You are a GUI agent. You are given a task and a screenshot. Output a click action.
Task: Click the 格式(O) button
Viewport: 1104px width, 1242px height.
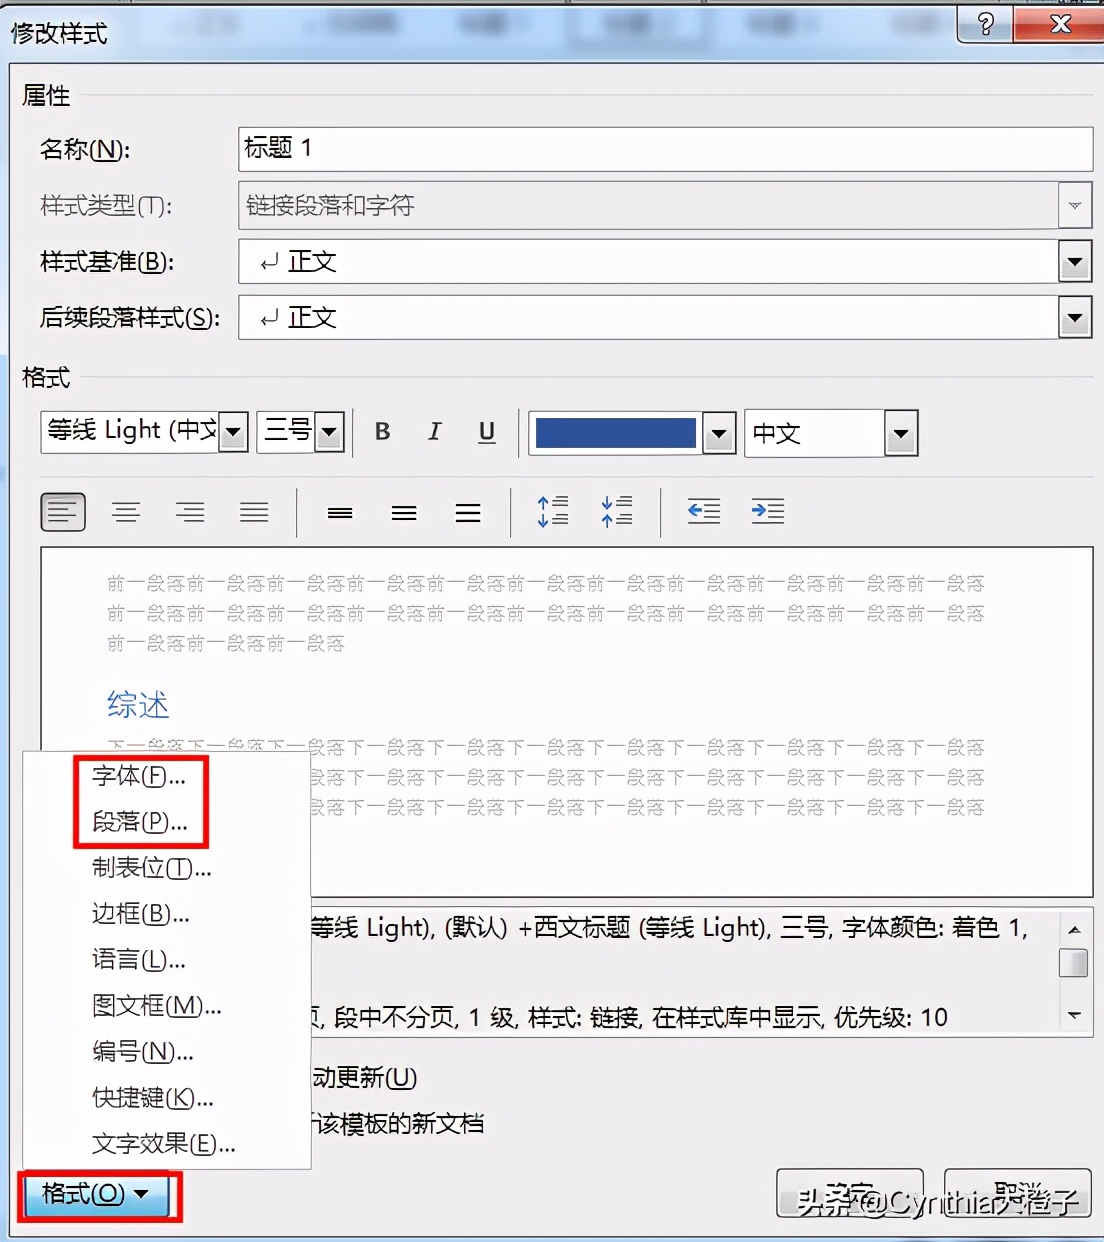(96, 1194)
